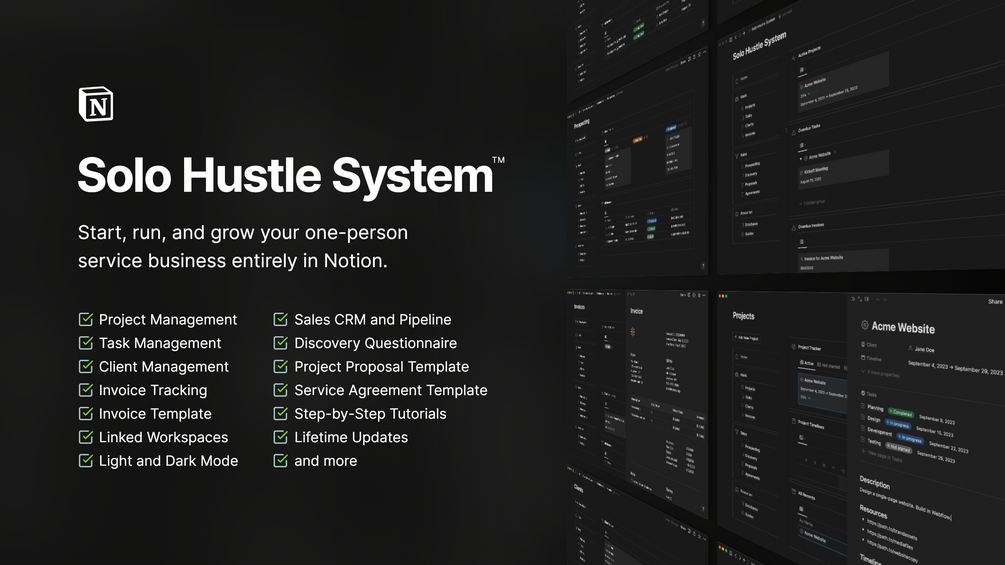Toggle the Invoice Tracking checkbox
1005x565 pixels.
point(85,389)
